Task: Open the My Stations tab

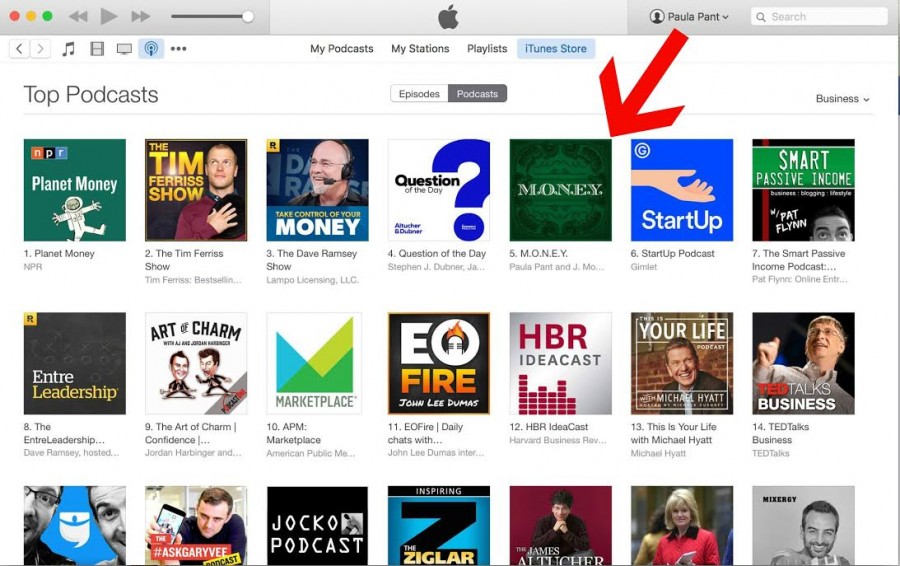Action: (x=420, y=49)
